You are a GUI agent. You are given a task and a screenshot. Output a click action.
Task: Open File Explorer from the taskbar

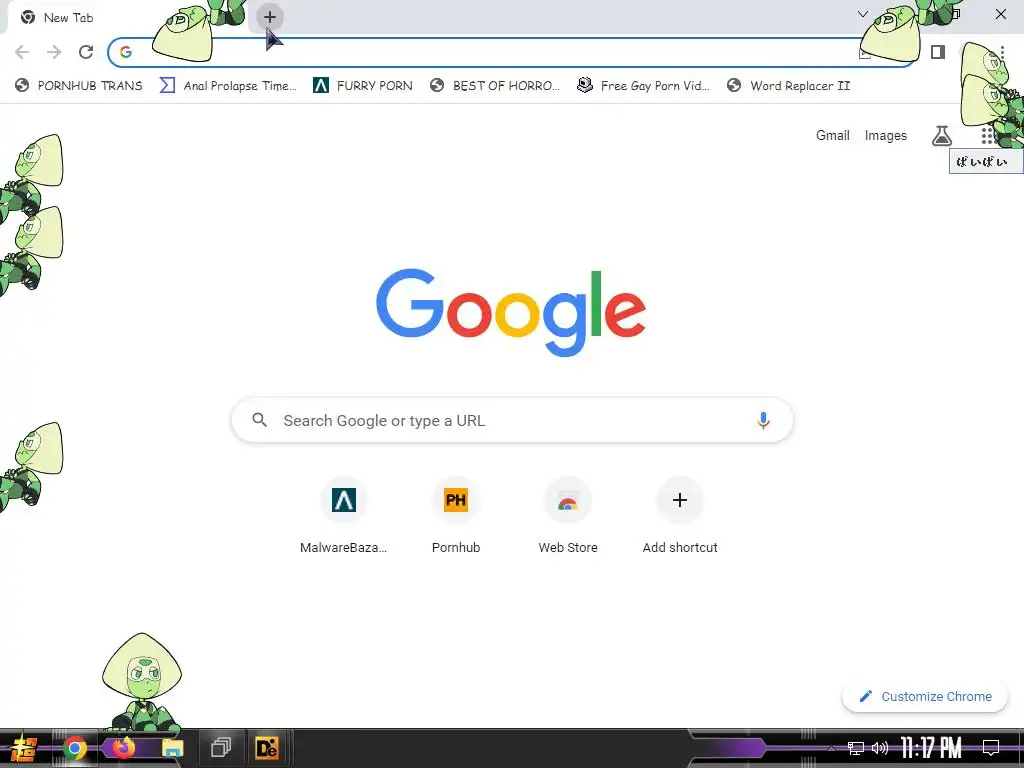172,748
